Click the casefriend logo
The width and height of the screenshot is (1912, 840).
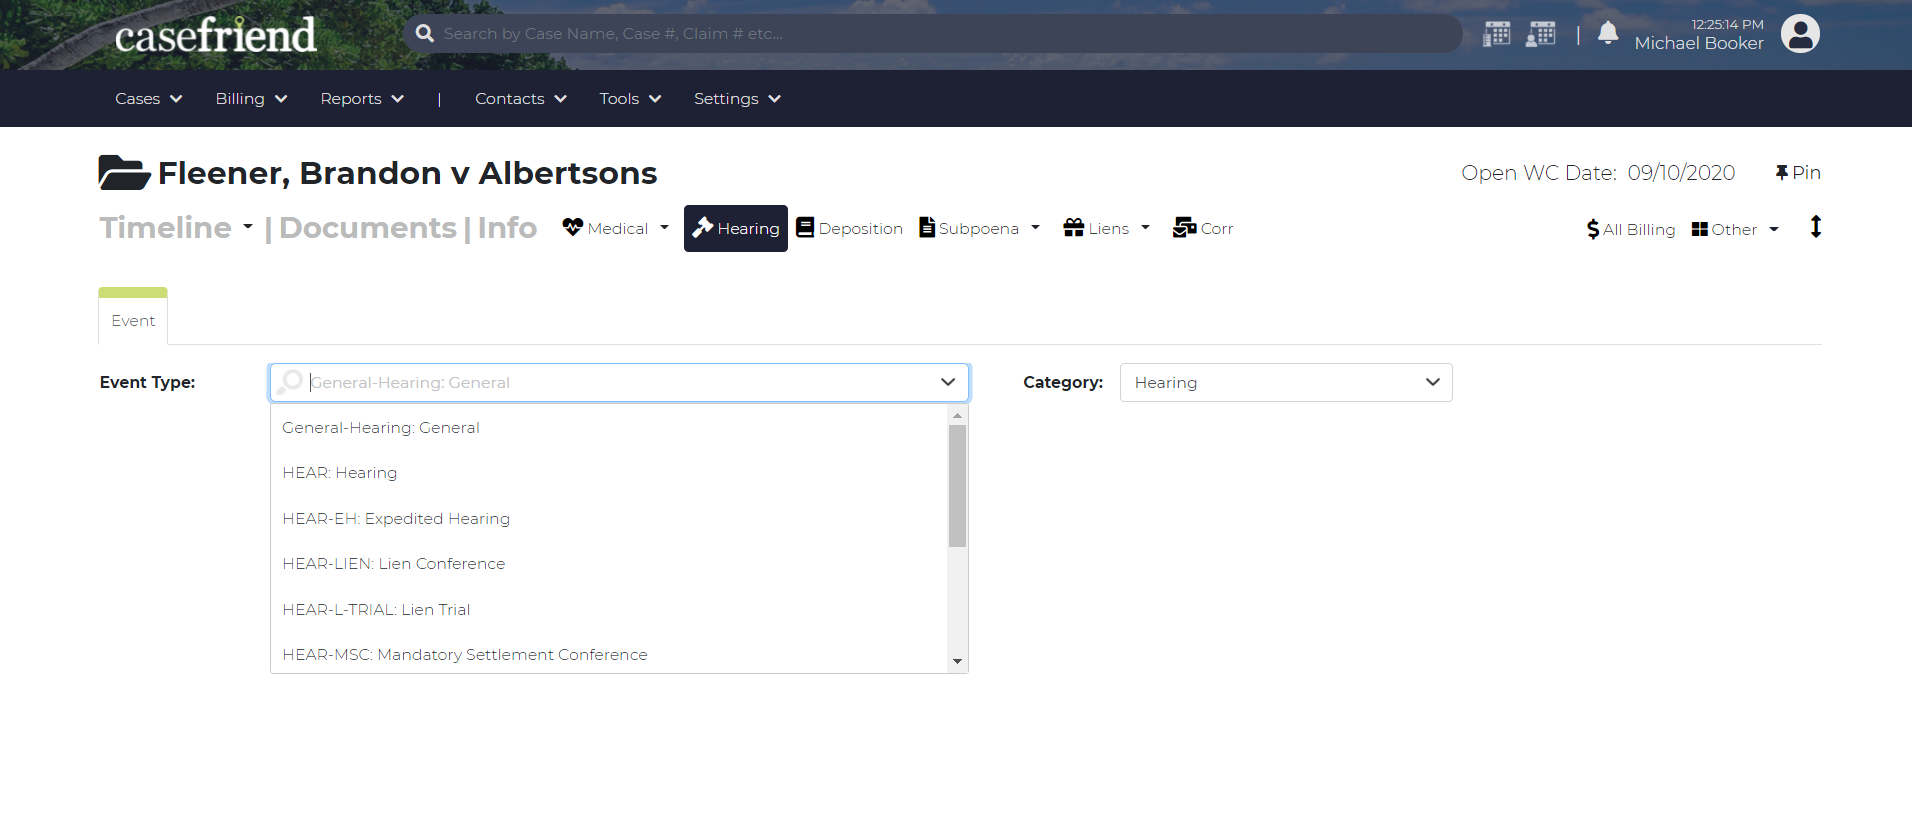215,35
